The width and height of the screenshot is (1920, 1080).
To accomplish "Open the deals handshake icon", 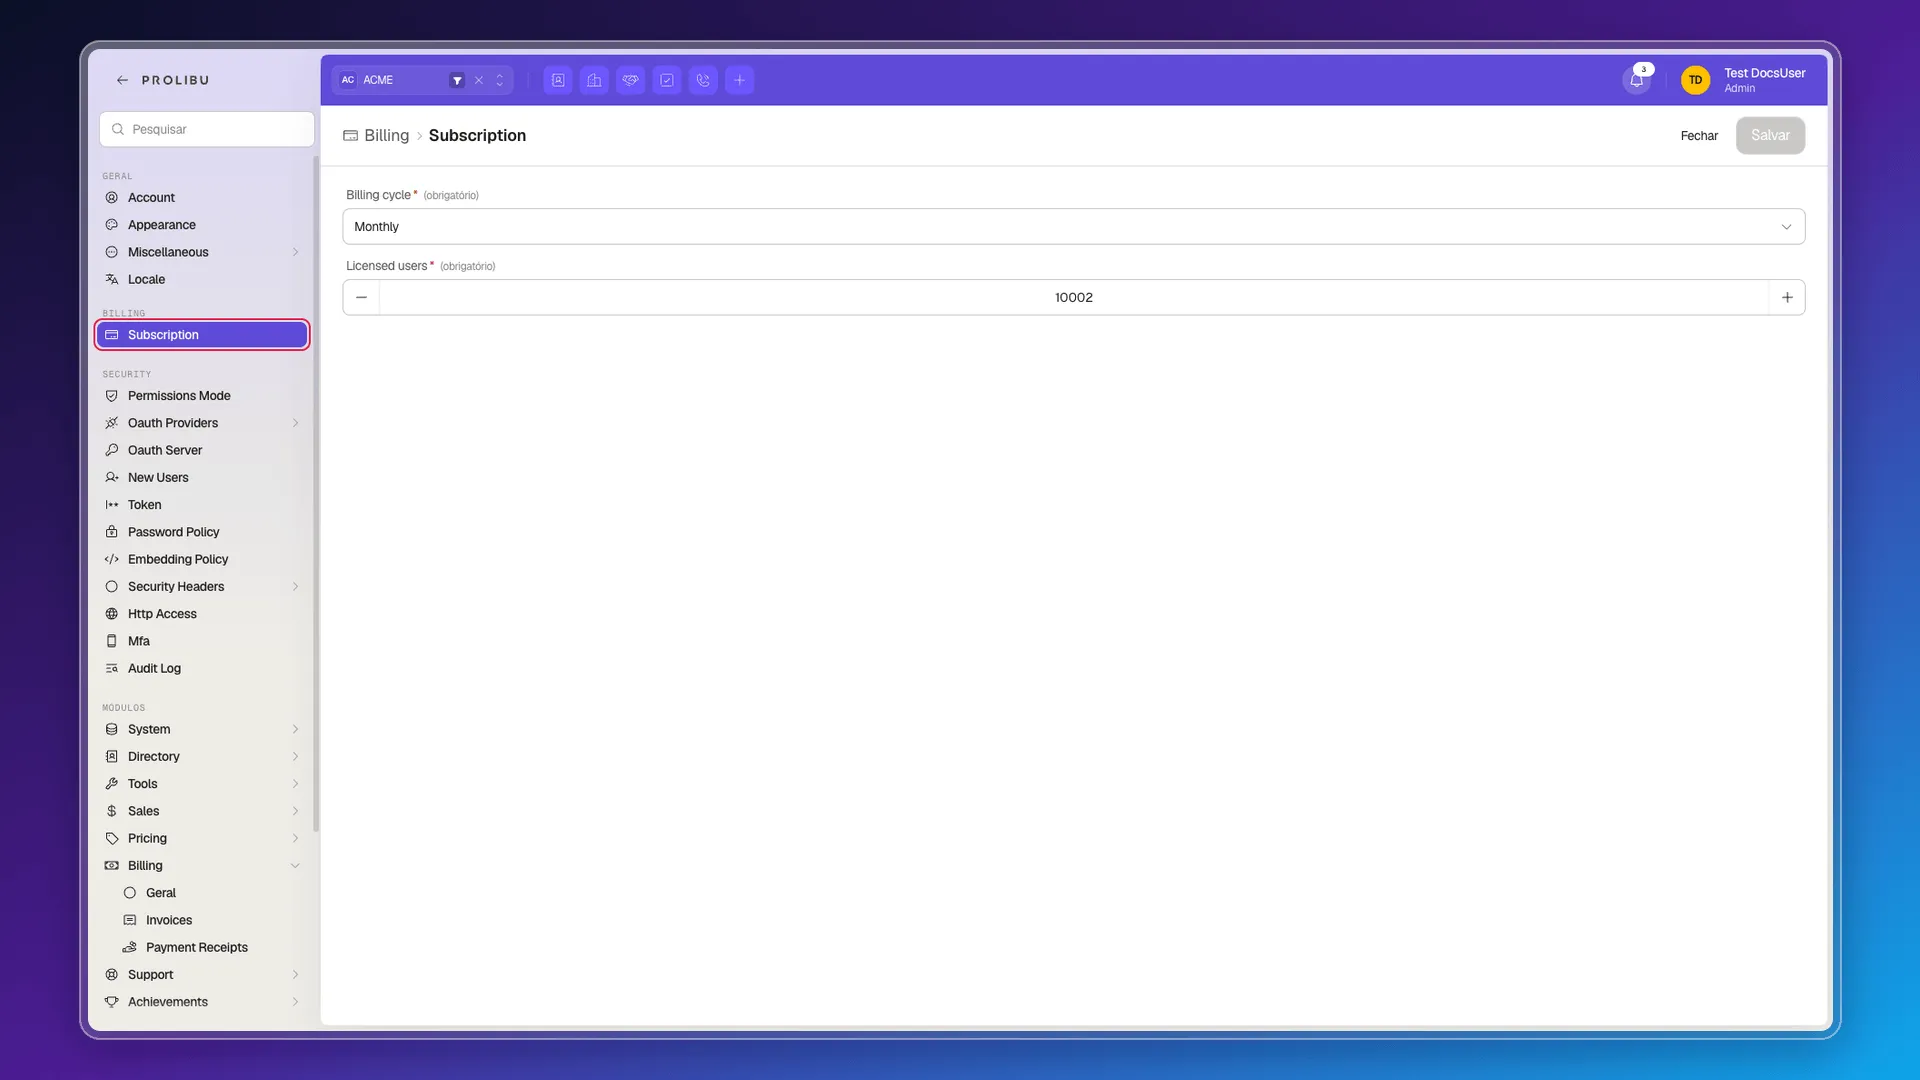I will (x=631, y=80).
